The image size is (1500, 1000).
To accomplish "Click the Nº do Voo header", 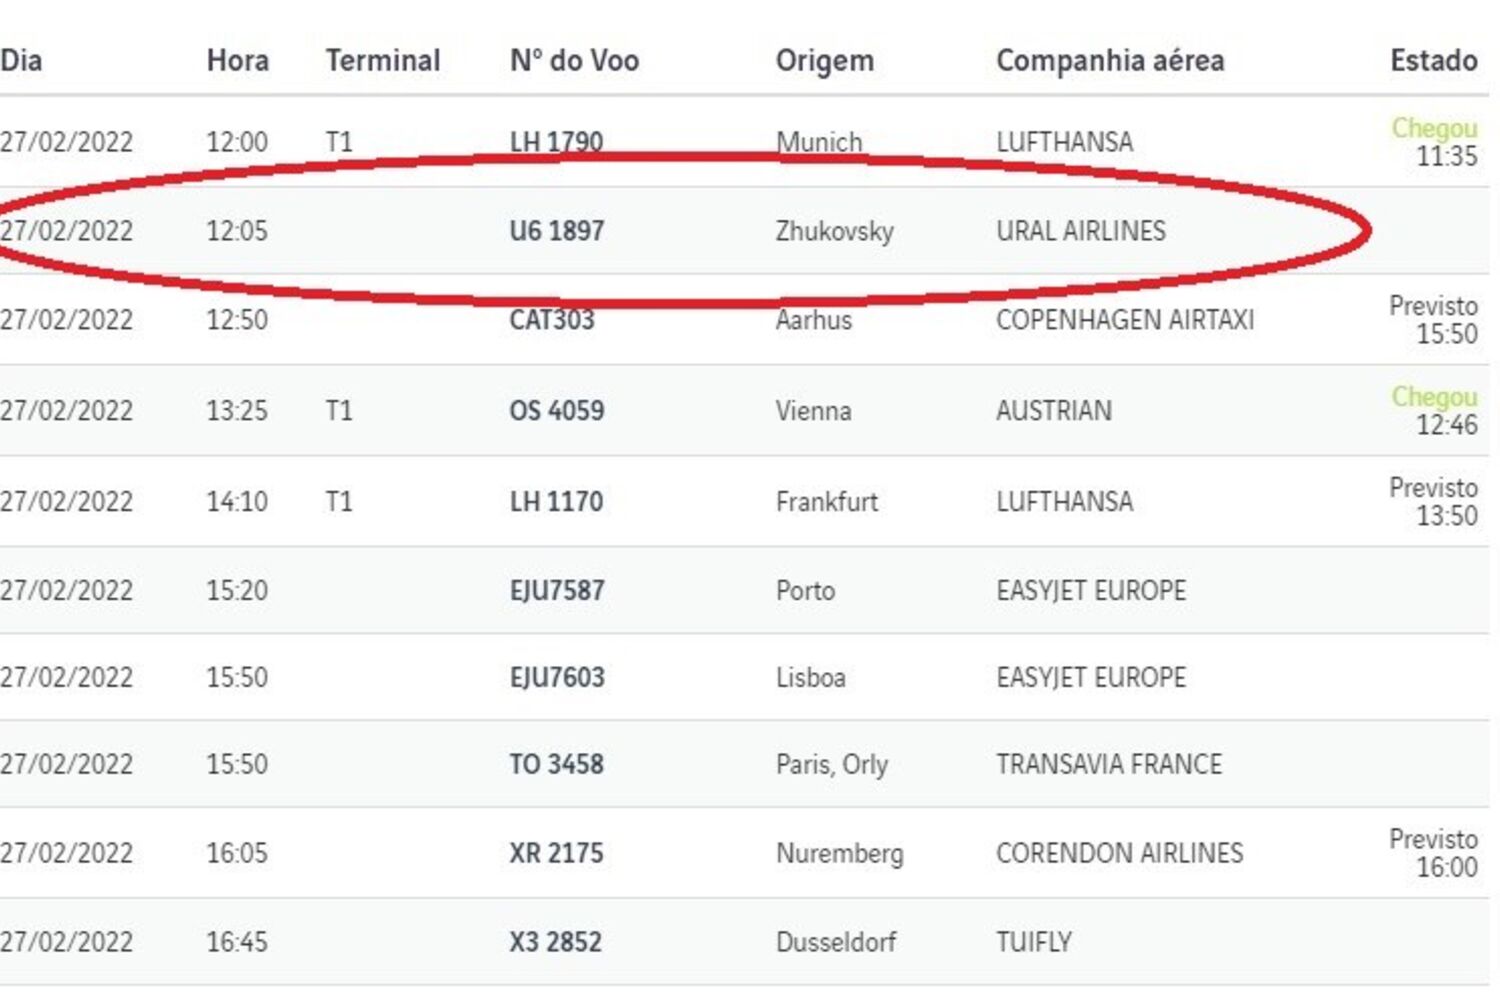I will (x=574, y=61).
